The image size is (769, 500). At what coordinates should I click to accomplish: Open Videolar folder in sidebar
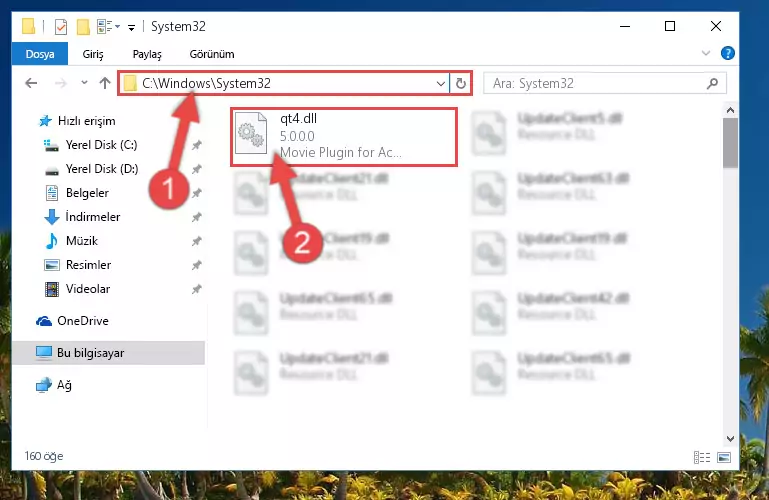(77, 289)
